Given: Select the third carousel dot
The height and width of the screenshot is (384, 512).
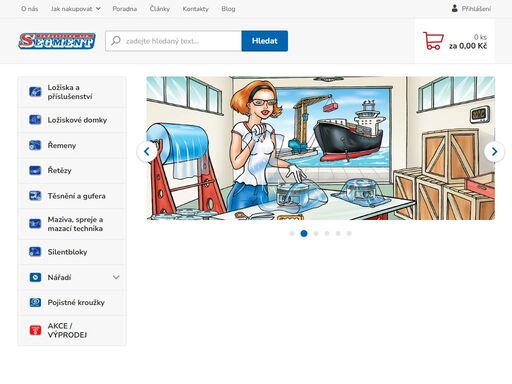Looking at the screenshot, I should [x=316, y=233].
